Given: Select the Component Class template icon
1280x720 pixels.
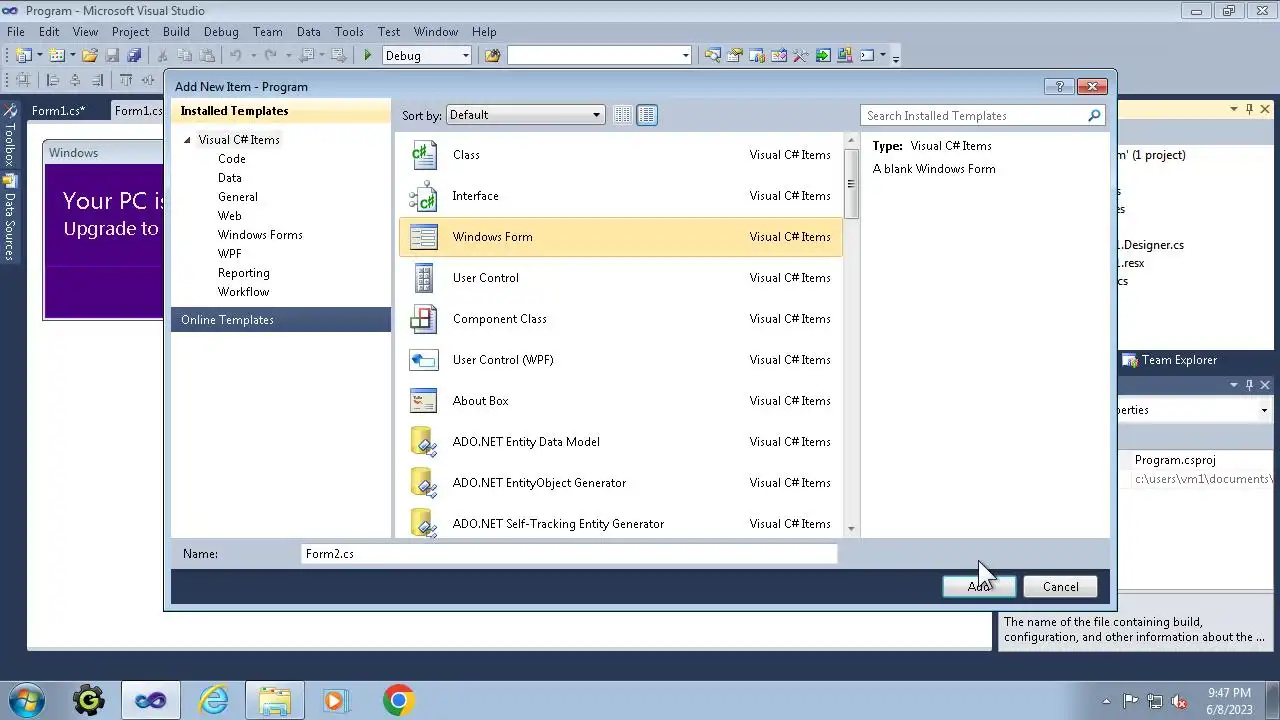Looking at the screenshot, I should [x=424, y=319].
